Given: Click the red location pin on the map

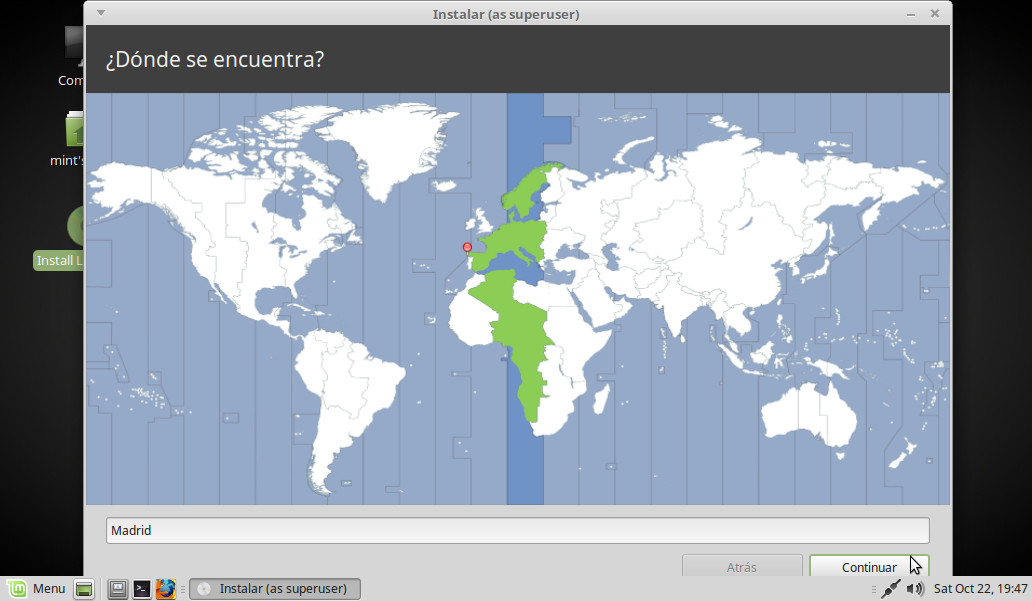Looking at the screenshot, I should [x=467, y=247].
